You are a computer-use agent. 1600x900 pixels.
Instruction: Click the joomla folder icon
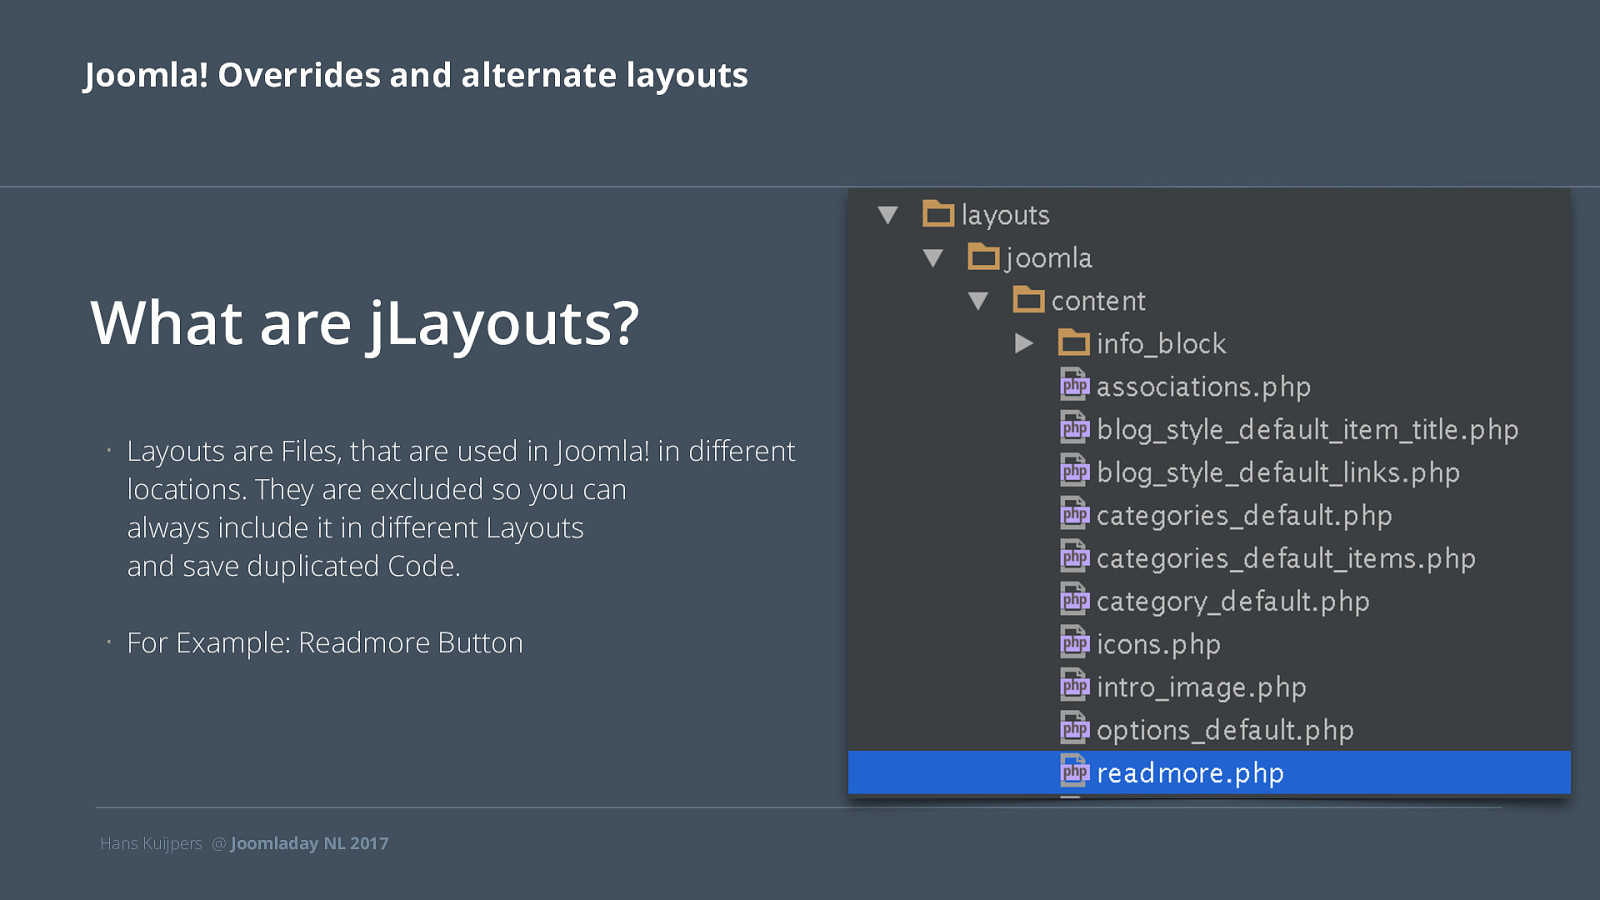point(984,257)
